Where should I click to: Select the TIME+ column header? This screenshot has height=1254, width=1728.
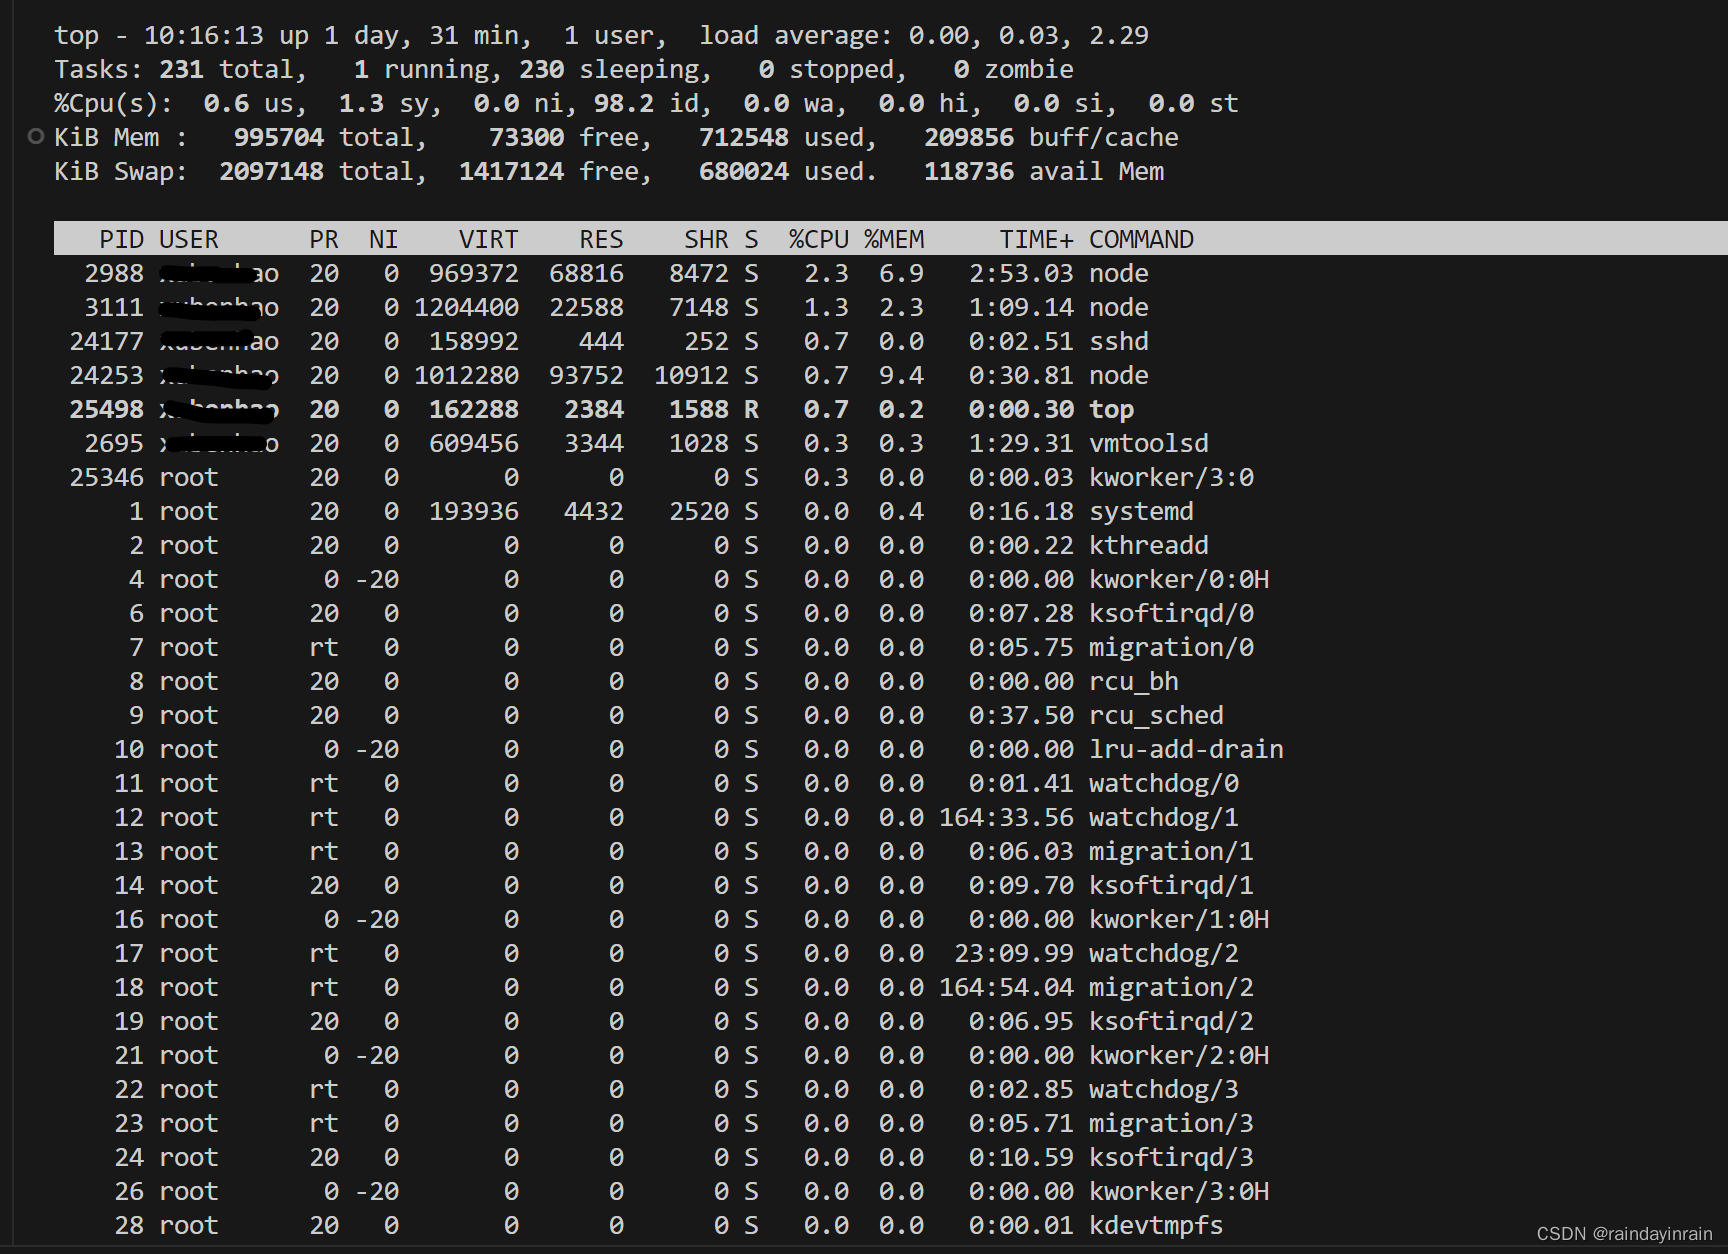1036,240
